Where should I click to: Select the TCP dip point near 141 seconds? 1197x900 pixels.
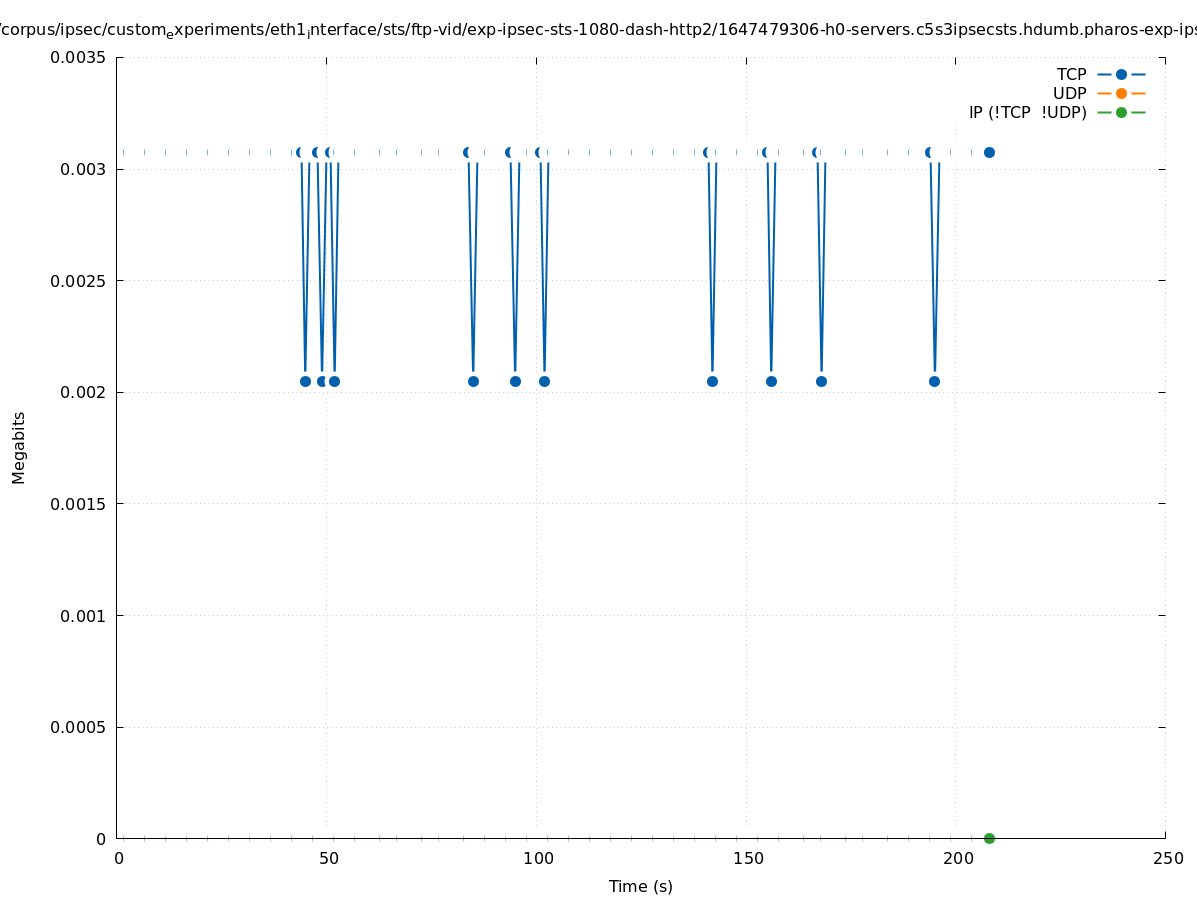712,381
